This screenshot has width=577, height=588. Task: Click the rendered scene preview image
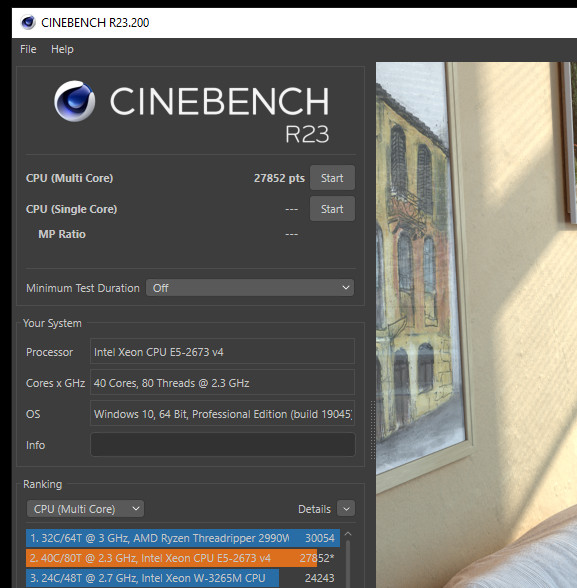476,325
